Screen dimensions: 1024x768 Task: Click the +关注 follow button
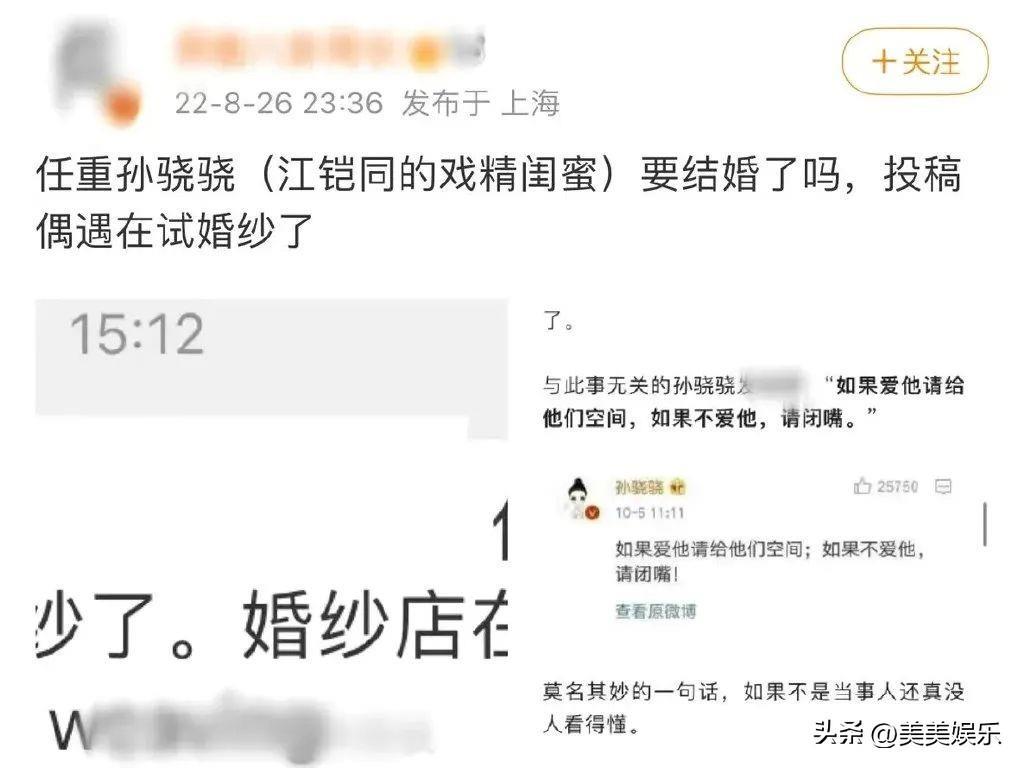[x=914, y=63]
